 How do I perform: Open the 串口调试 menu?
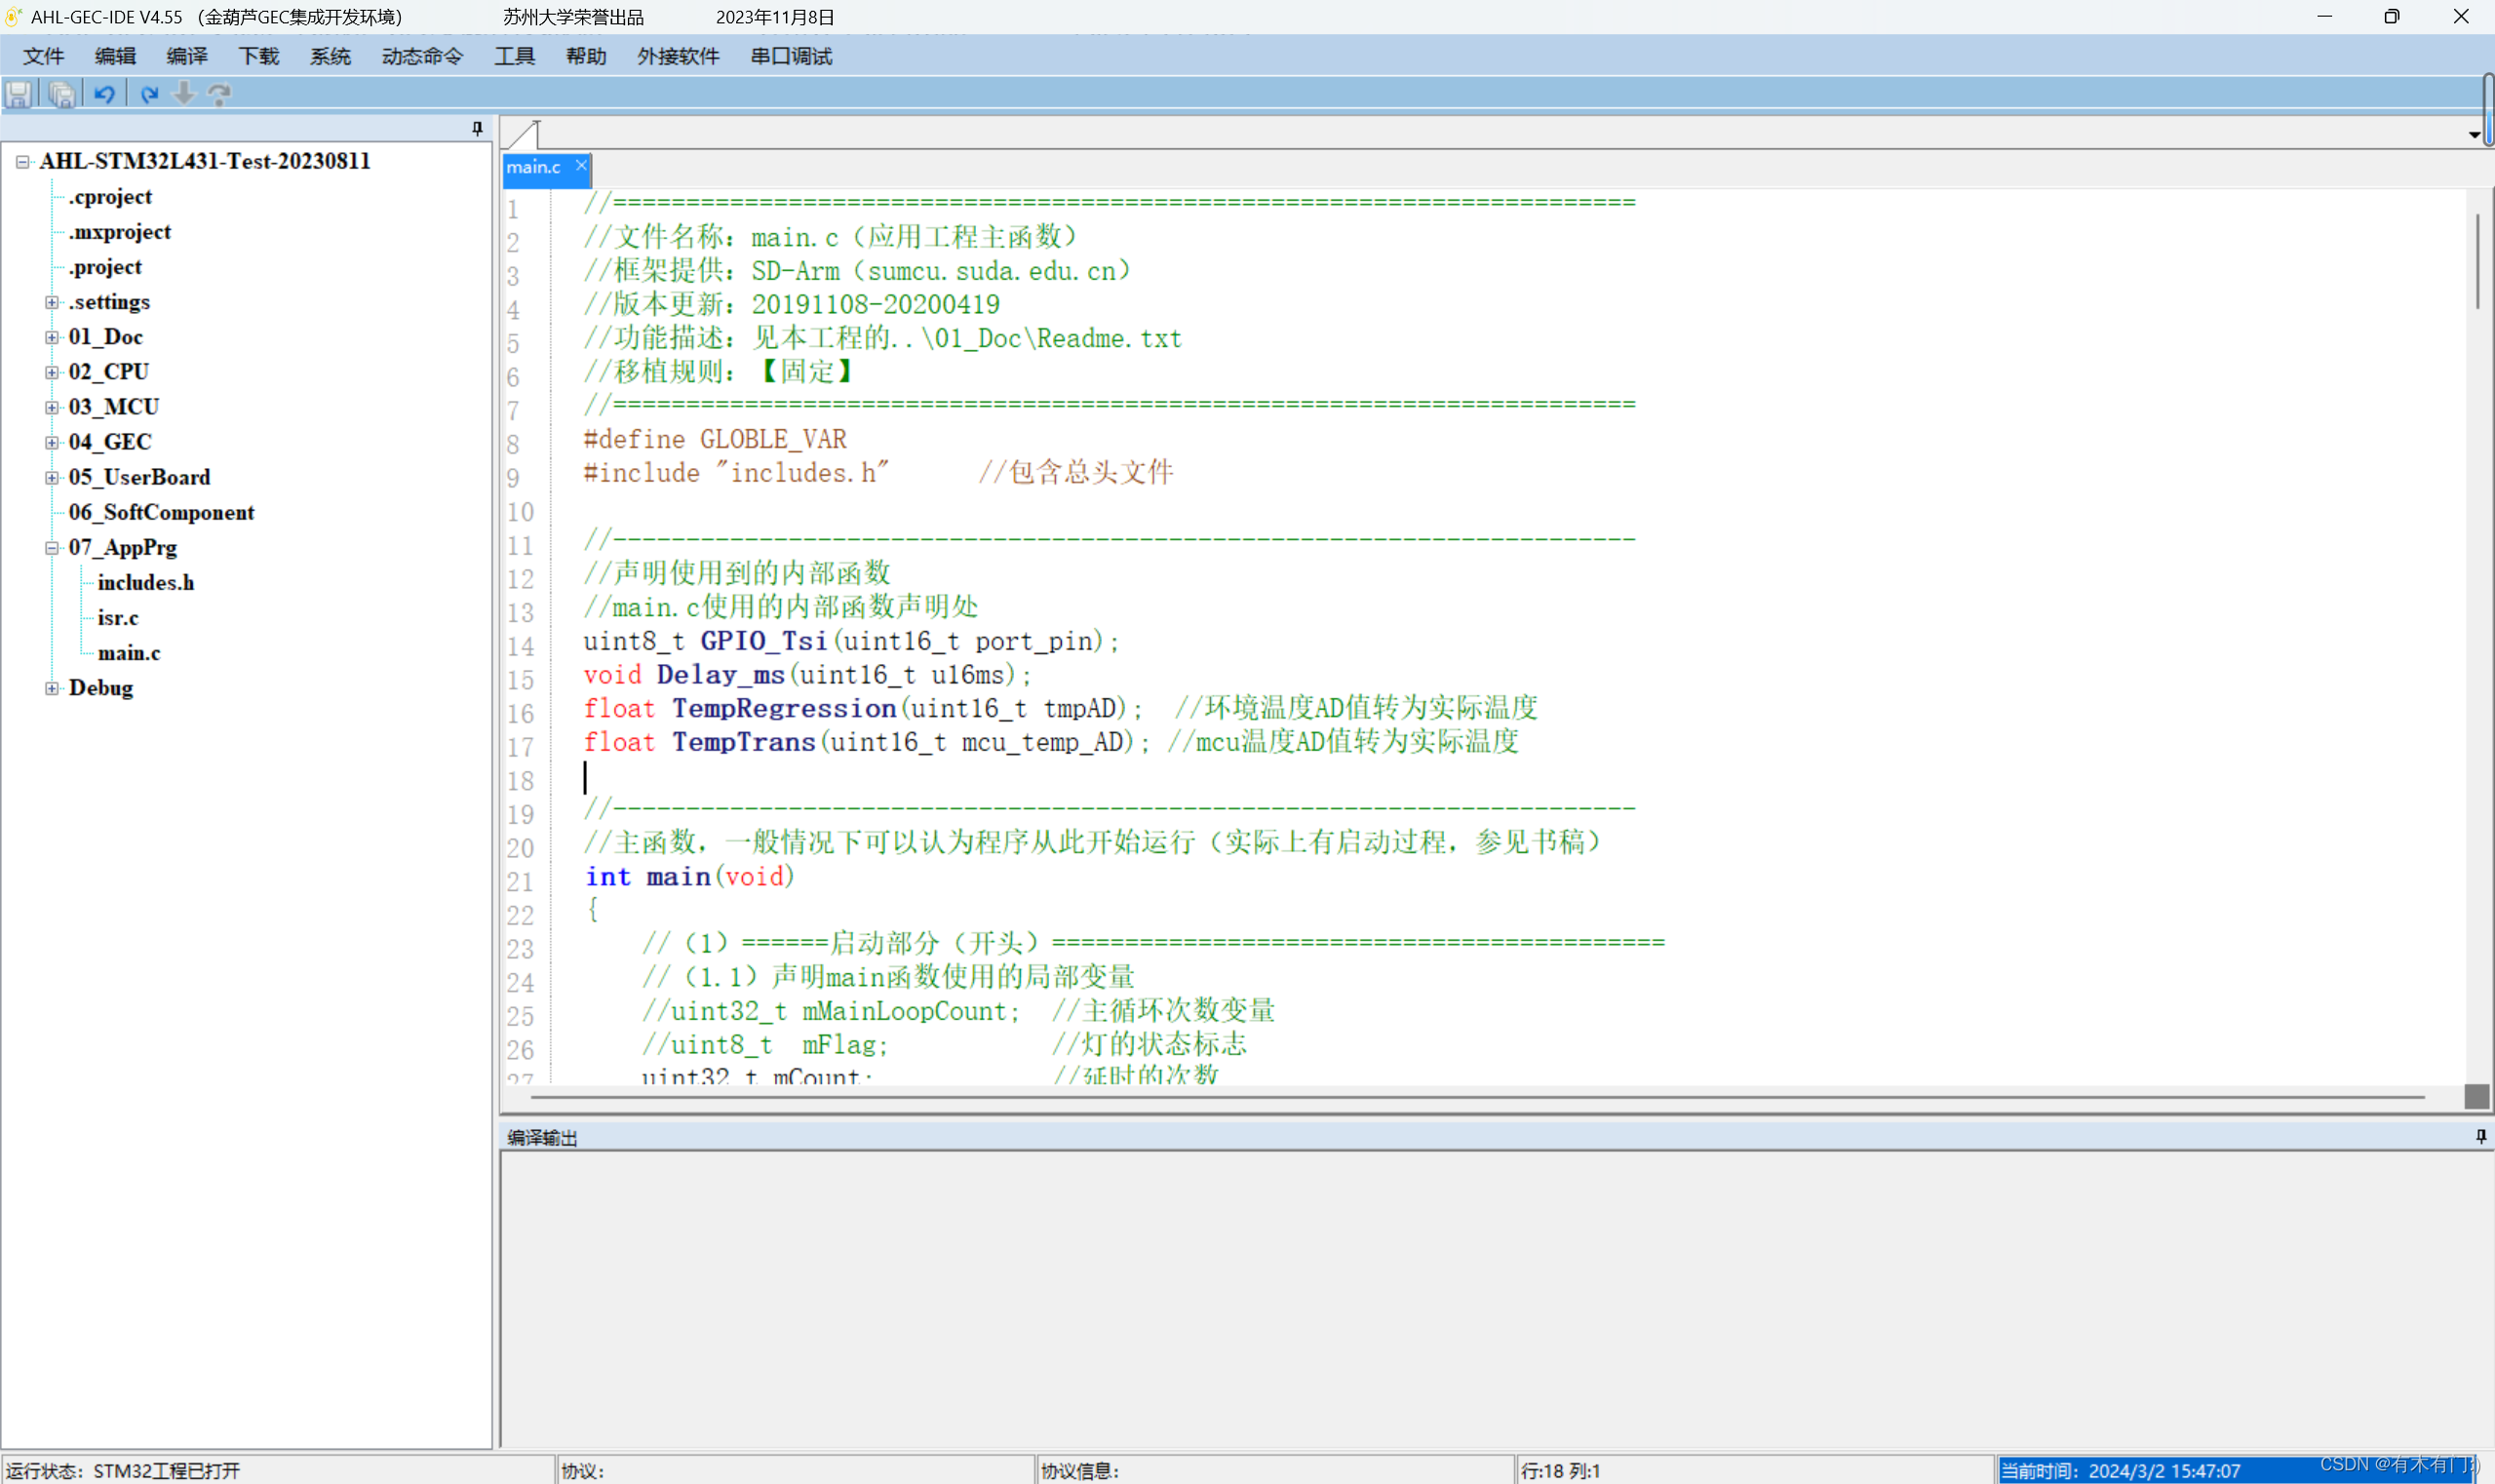click(791, 56)
